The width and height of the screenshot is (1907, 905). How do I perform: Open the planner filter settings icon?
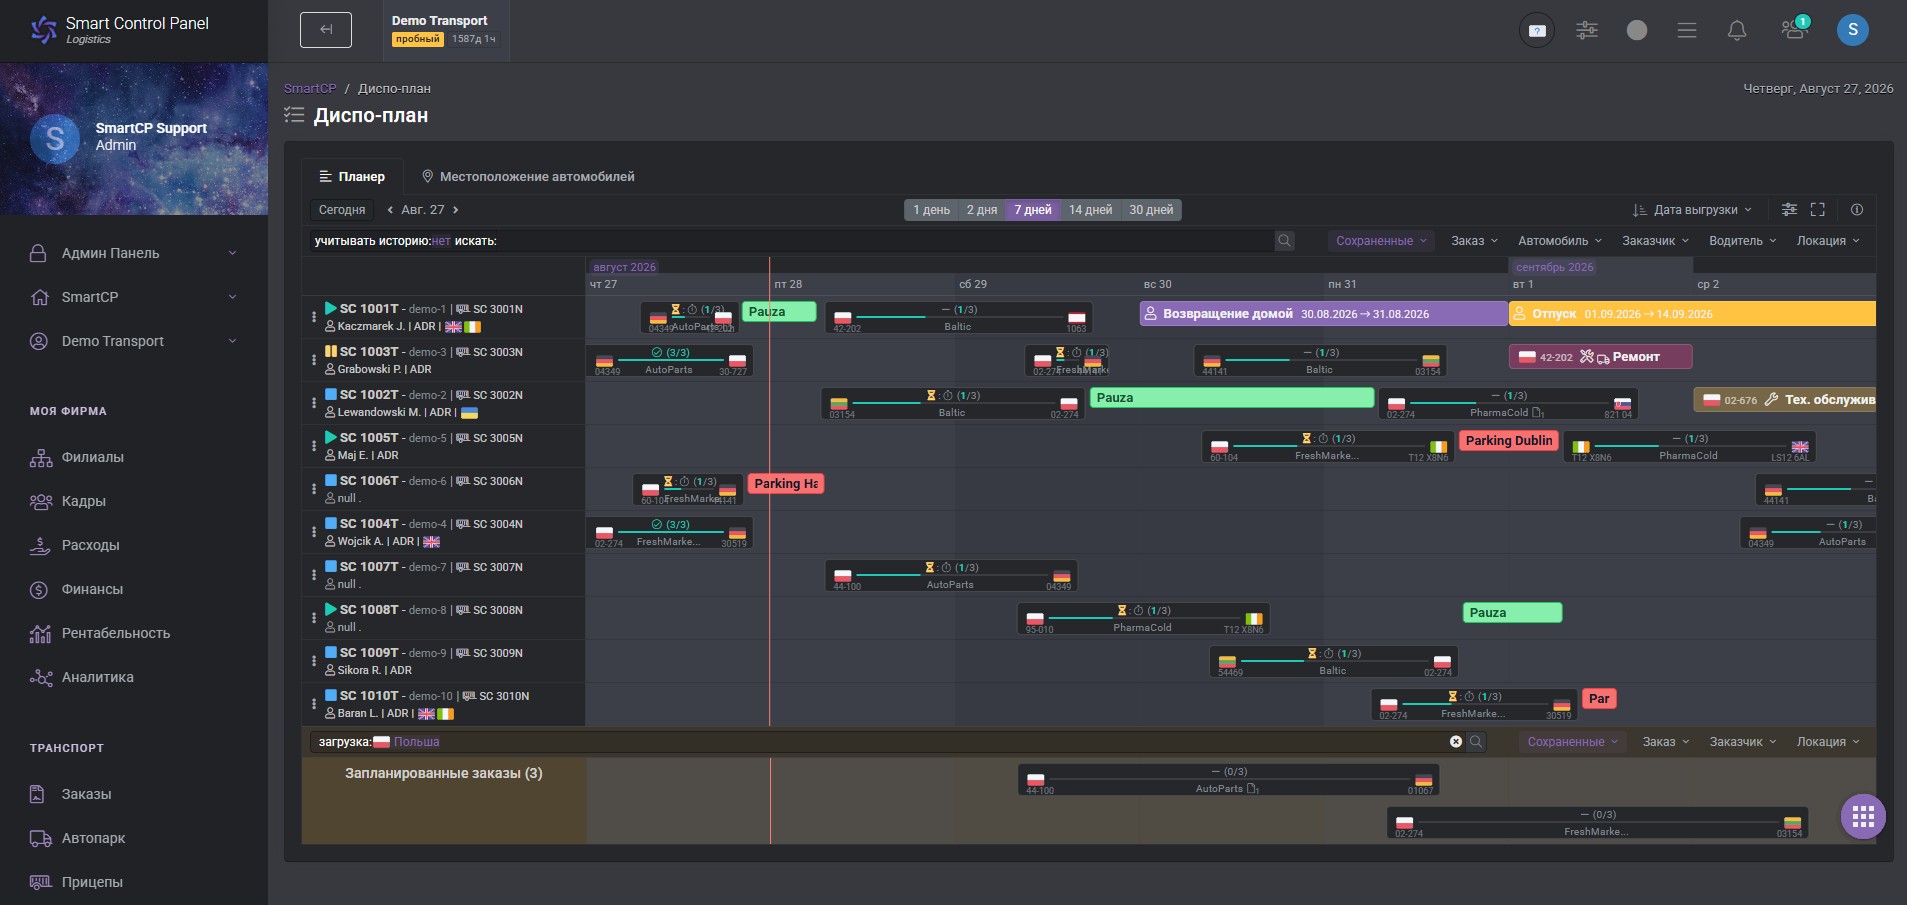click(1789, 210)
